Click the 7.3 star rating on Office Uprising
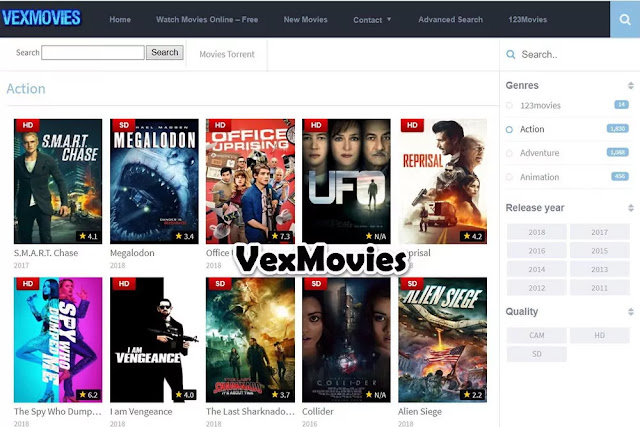This screenshot has width=640, height=427. coord(281,236)
